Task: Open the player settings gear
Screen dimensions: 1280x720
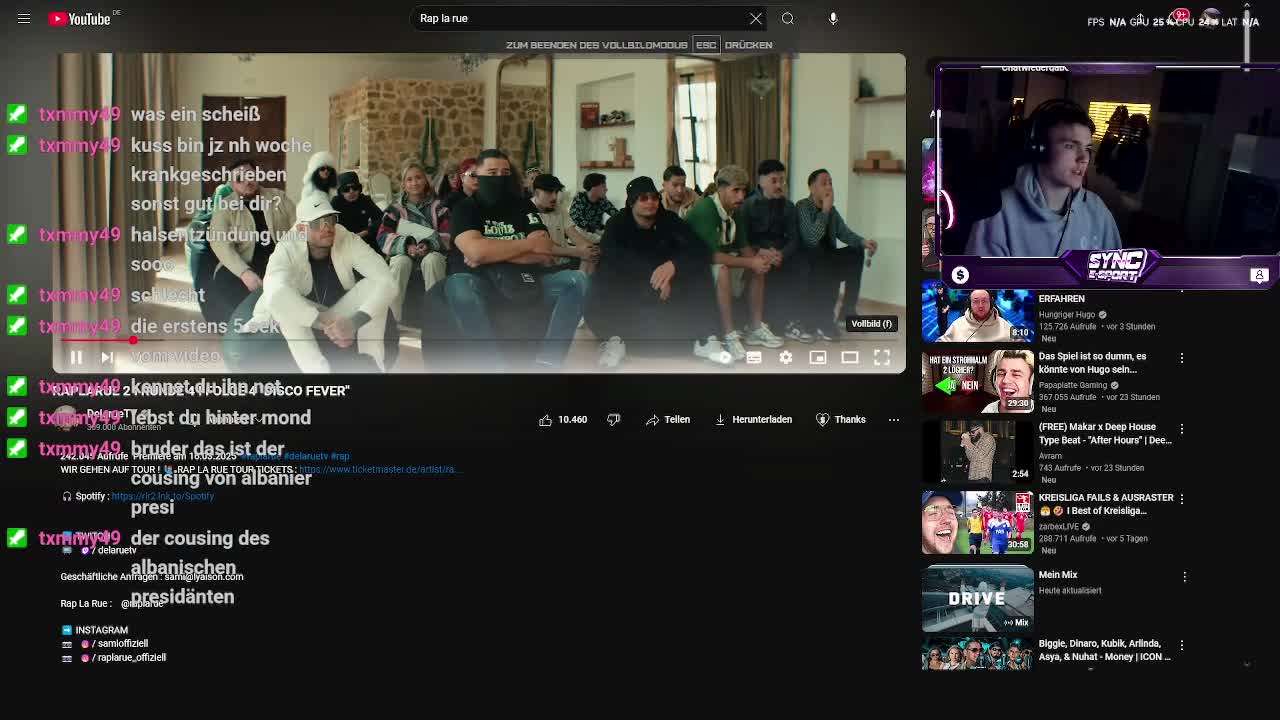Action: 786,357
